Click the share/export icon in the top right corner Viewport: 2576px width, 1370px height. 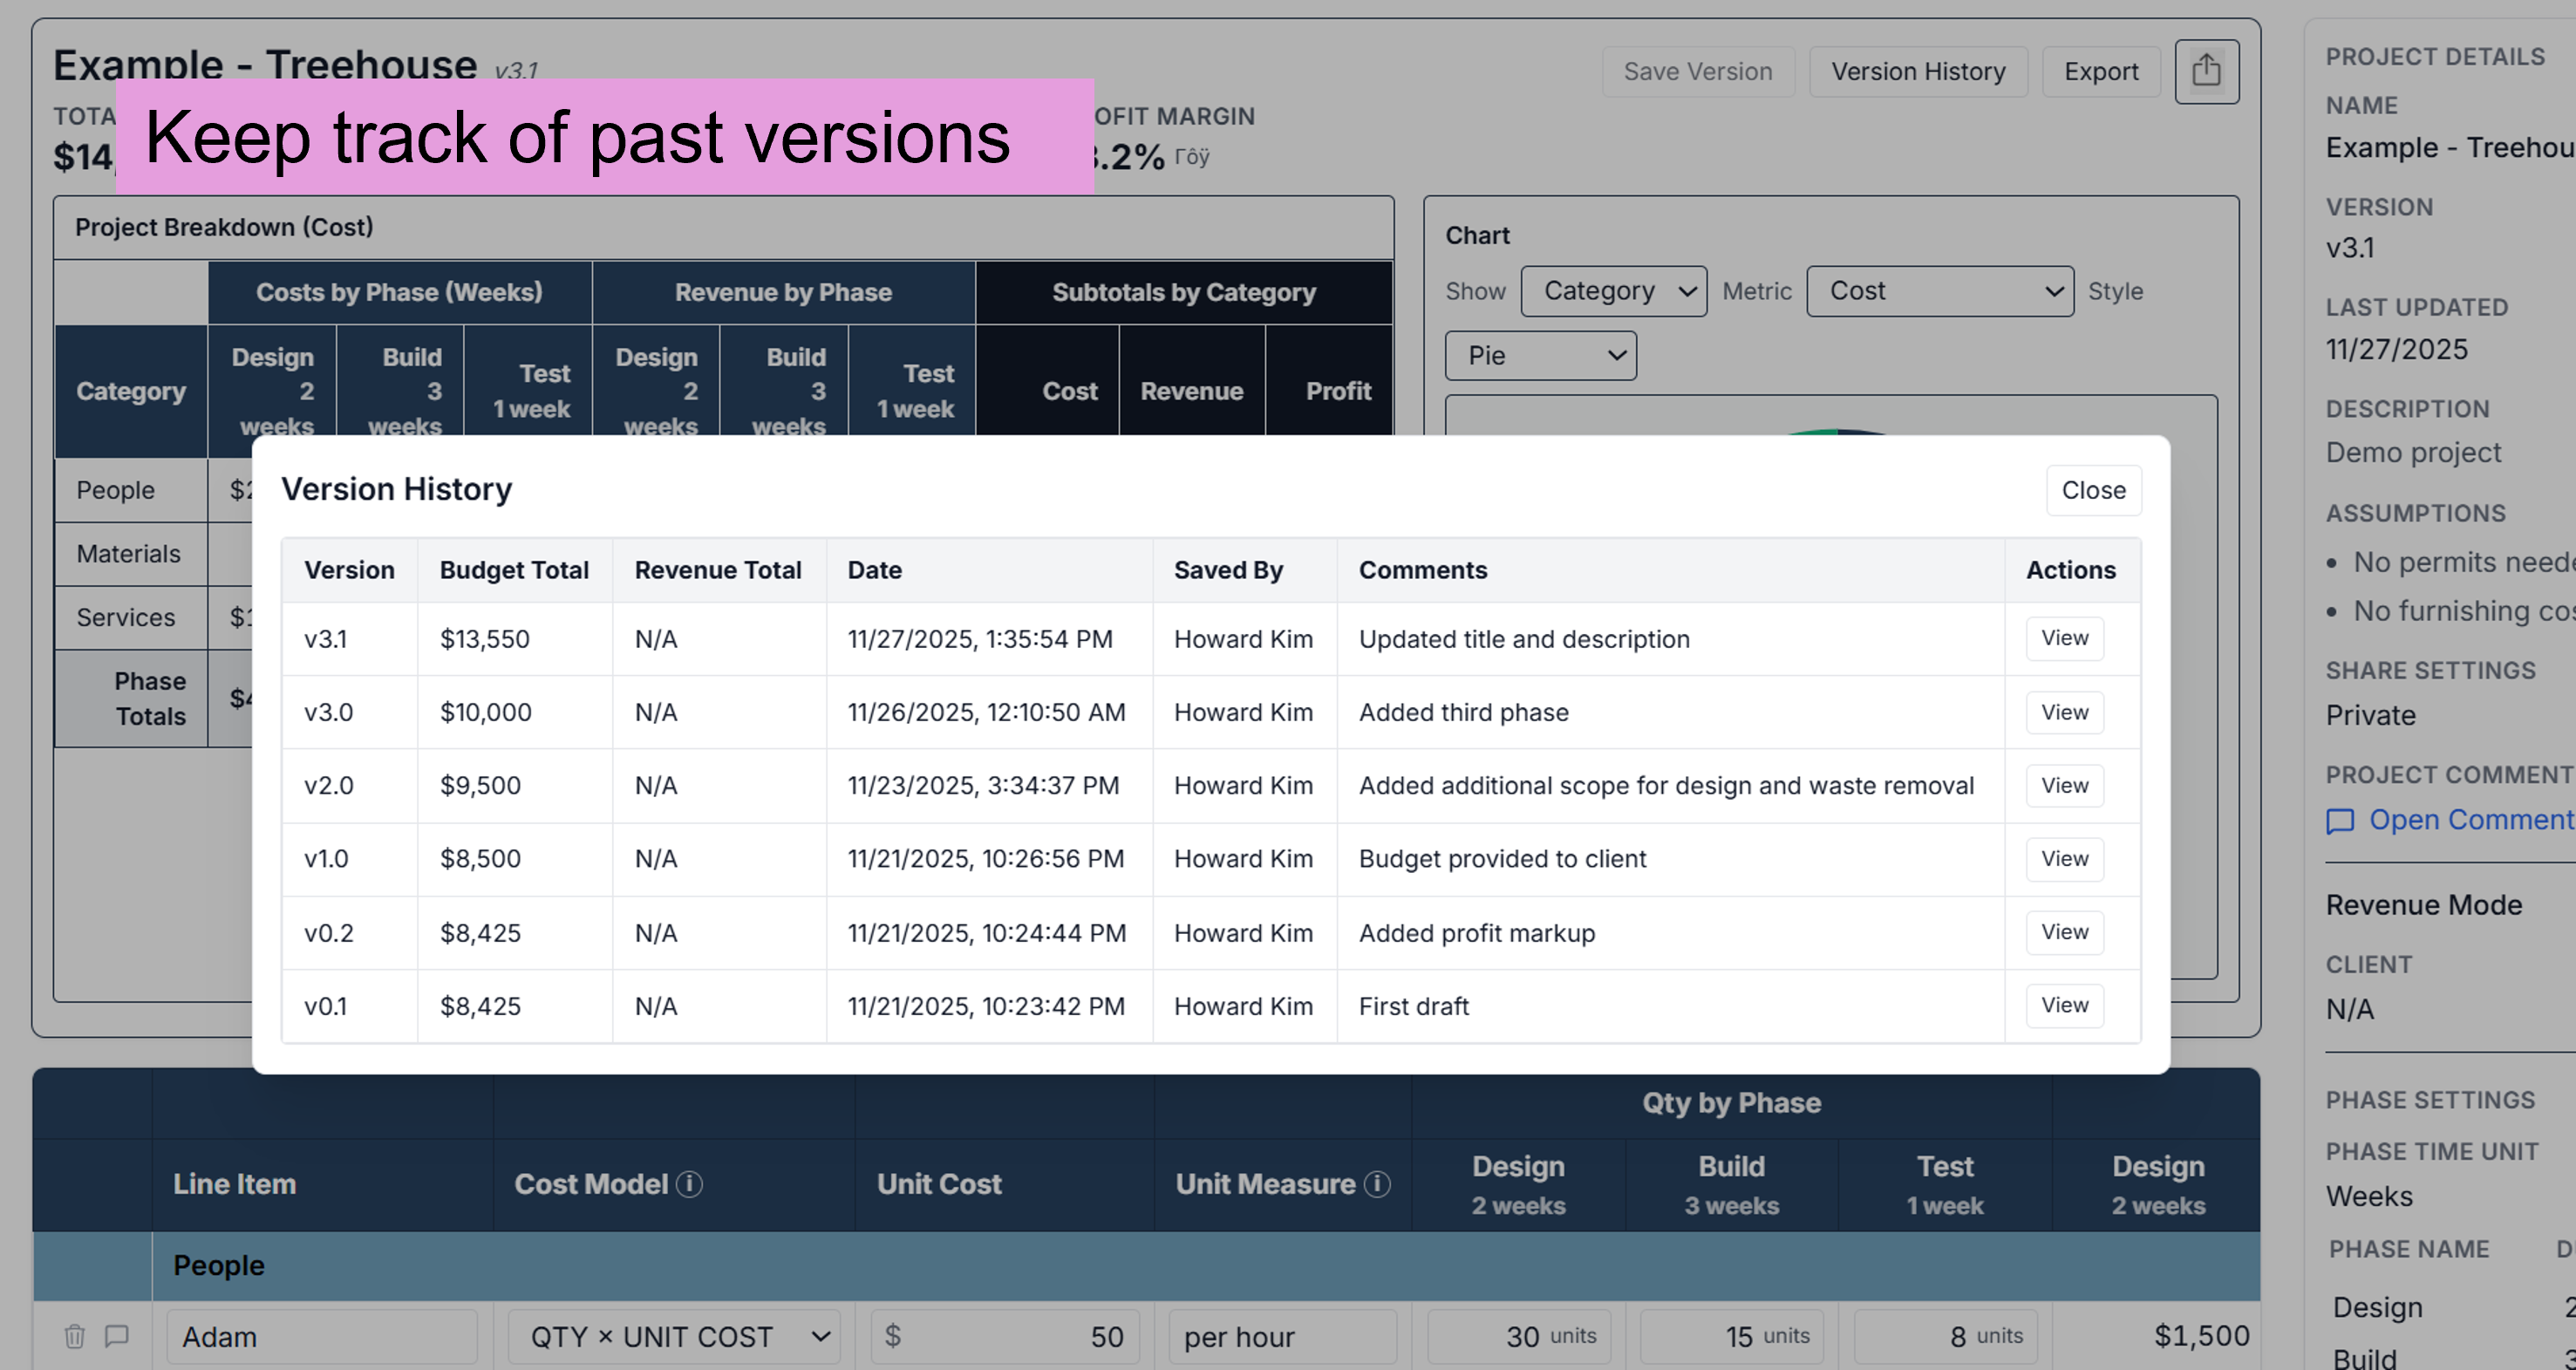(2207, 71)
